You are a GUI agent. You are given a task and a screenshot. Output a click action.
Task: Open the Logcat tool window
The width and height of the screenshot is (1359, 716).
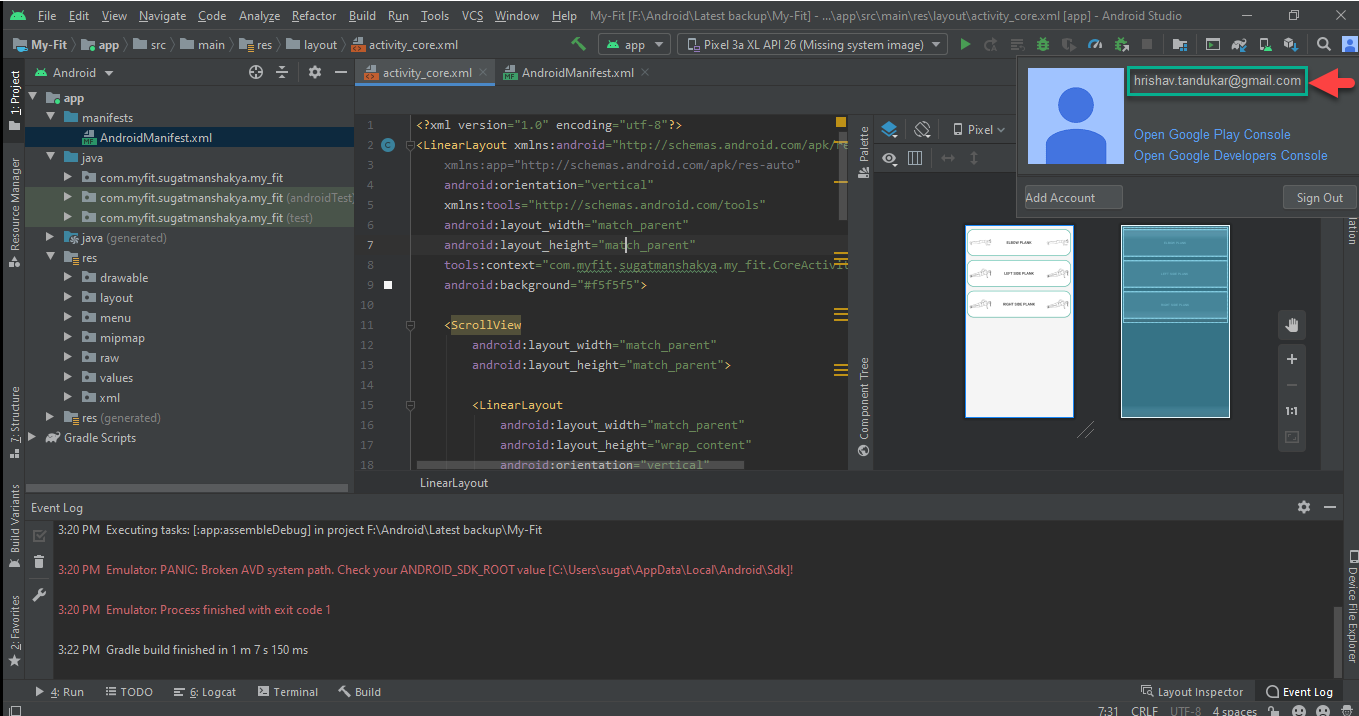tap(205, 691)
